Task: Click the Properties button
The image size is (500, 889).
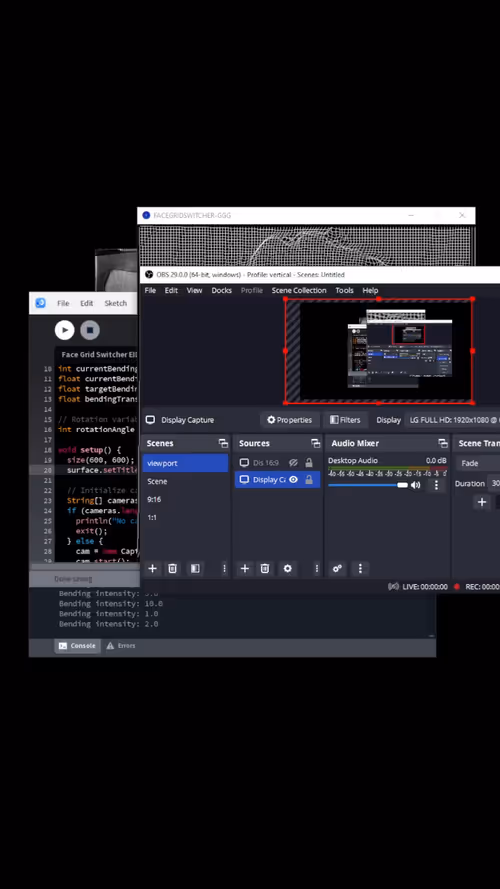Action: pos(290,420)
